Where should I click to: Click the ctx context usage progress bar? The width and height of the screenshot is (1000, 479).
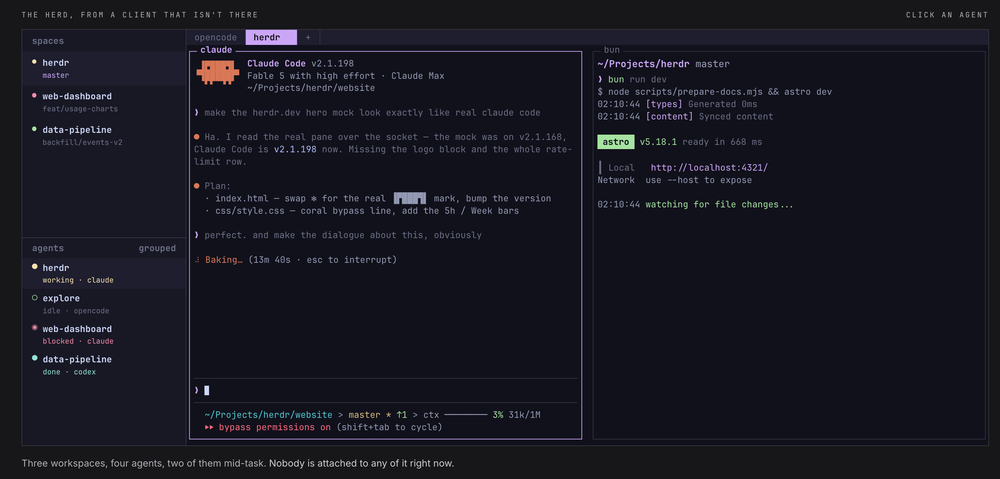pos(466,415)
